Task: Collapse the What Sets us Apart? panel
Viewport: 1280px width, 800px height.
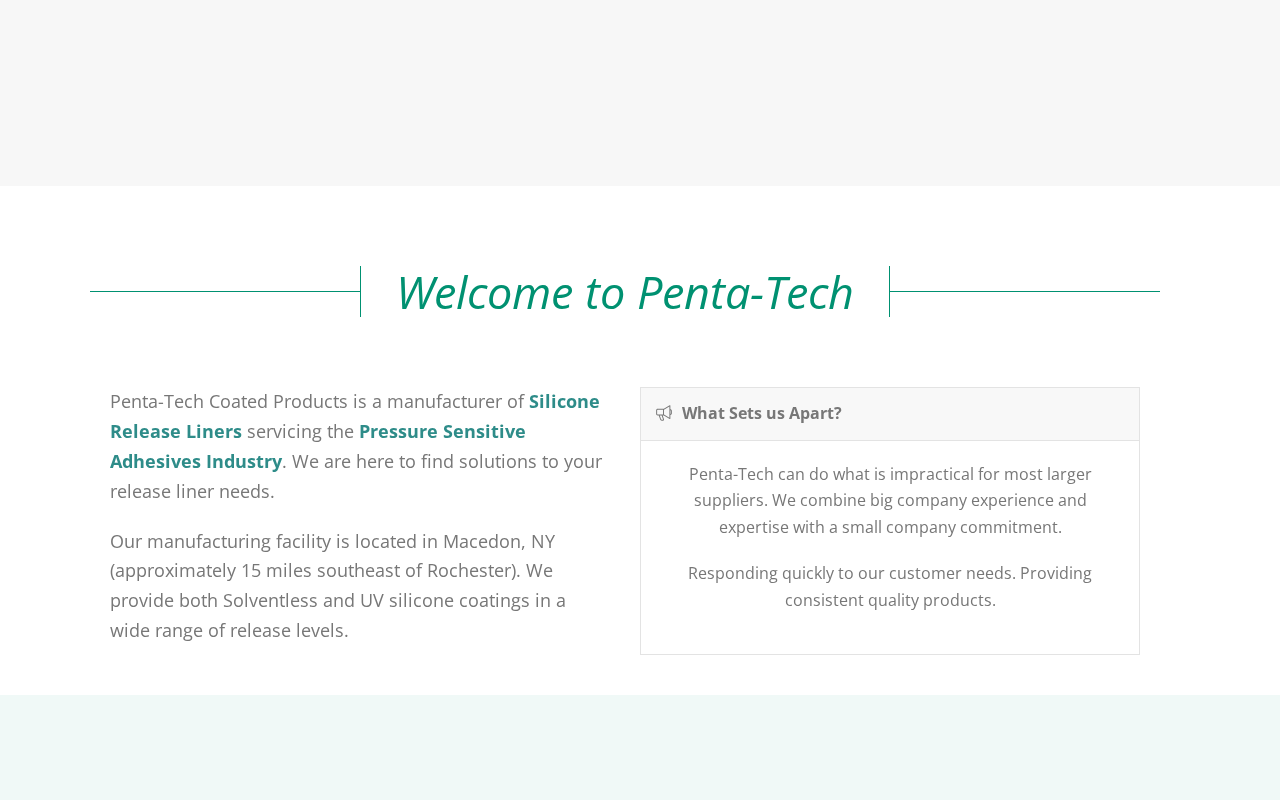Action: (889, 414)
